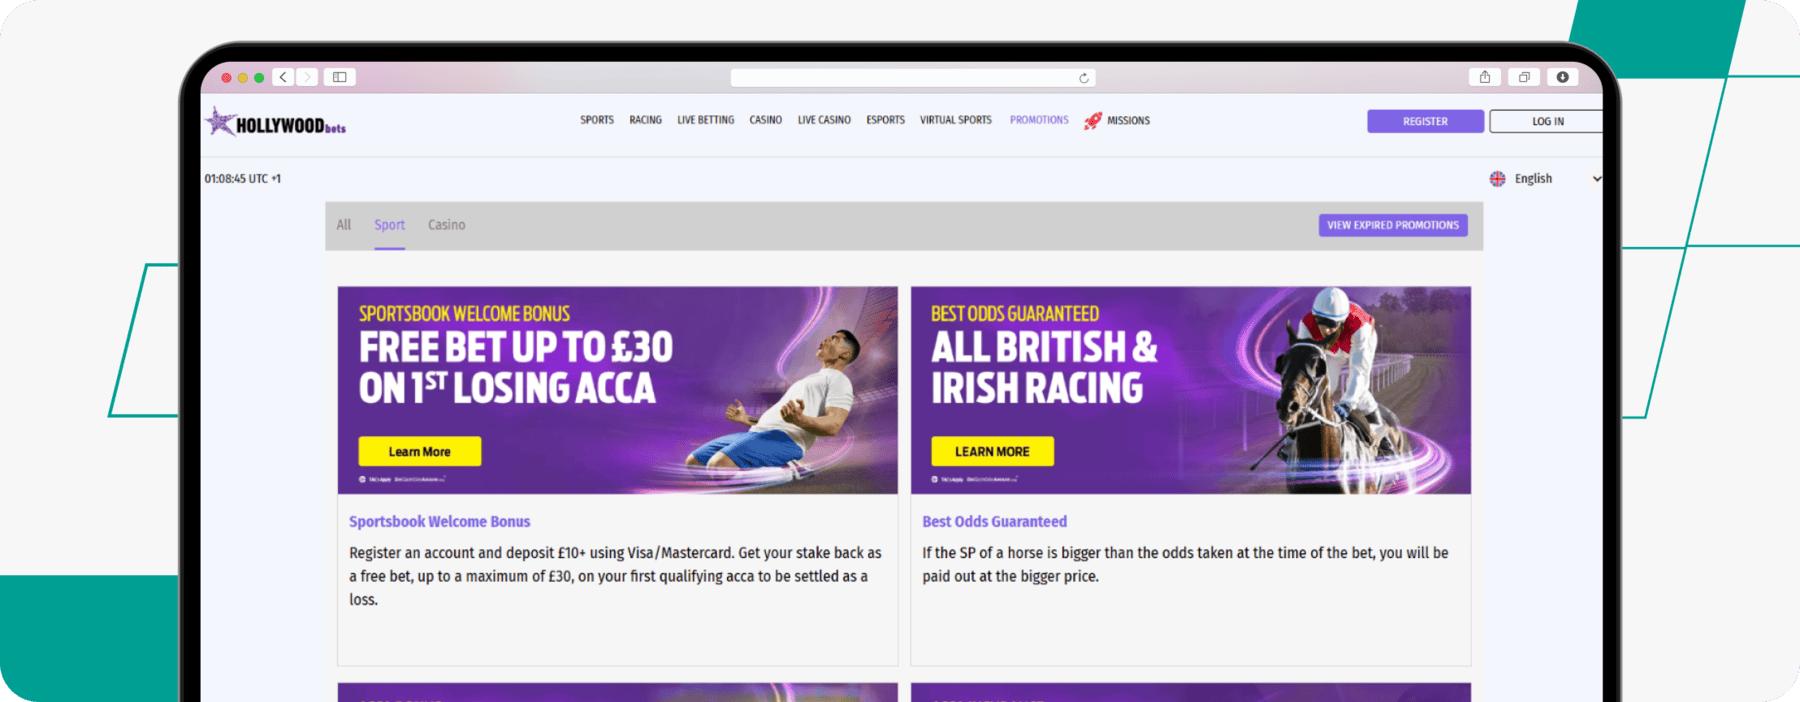Viewport: 1800px width, 702px height.
Task: Click the 01:08:45 UTC +1 clock text
Action: 243,179
